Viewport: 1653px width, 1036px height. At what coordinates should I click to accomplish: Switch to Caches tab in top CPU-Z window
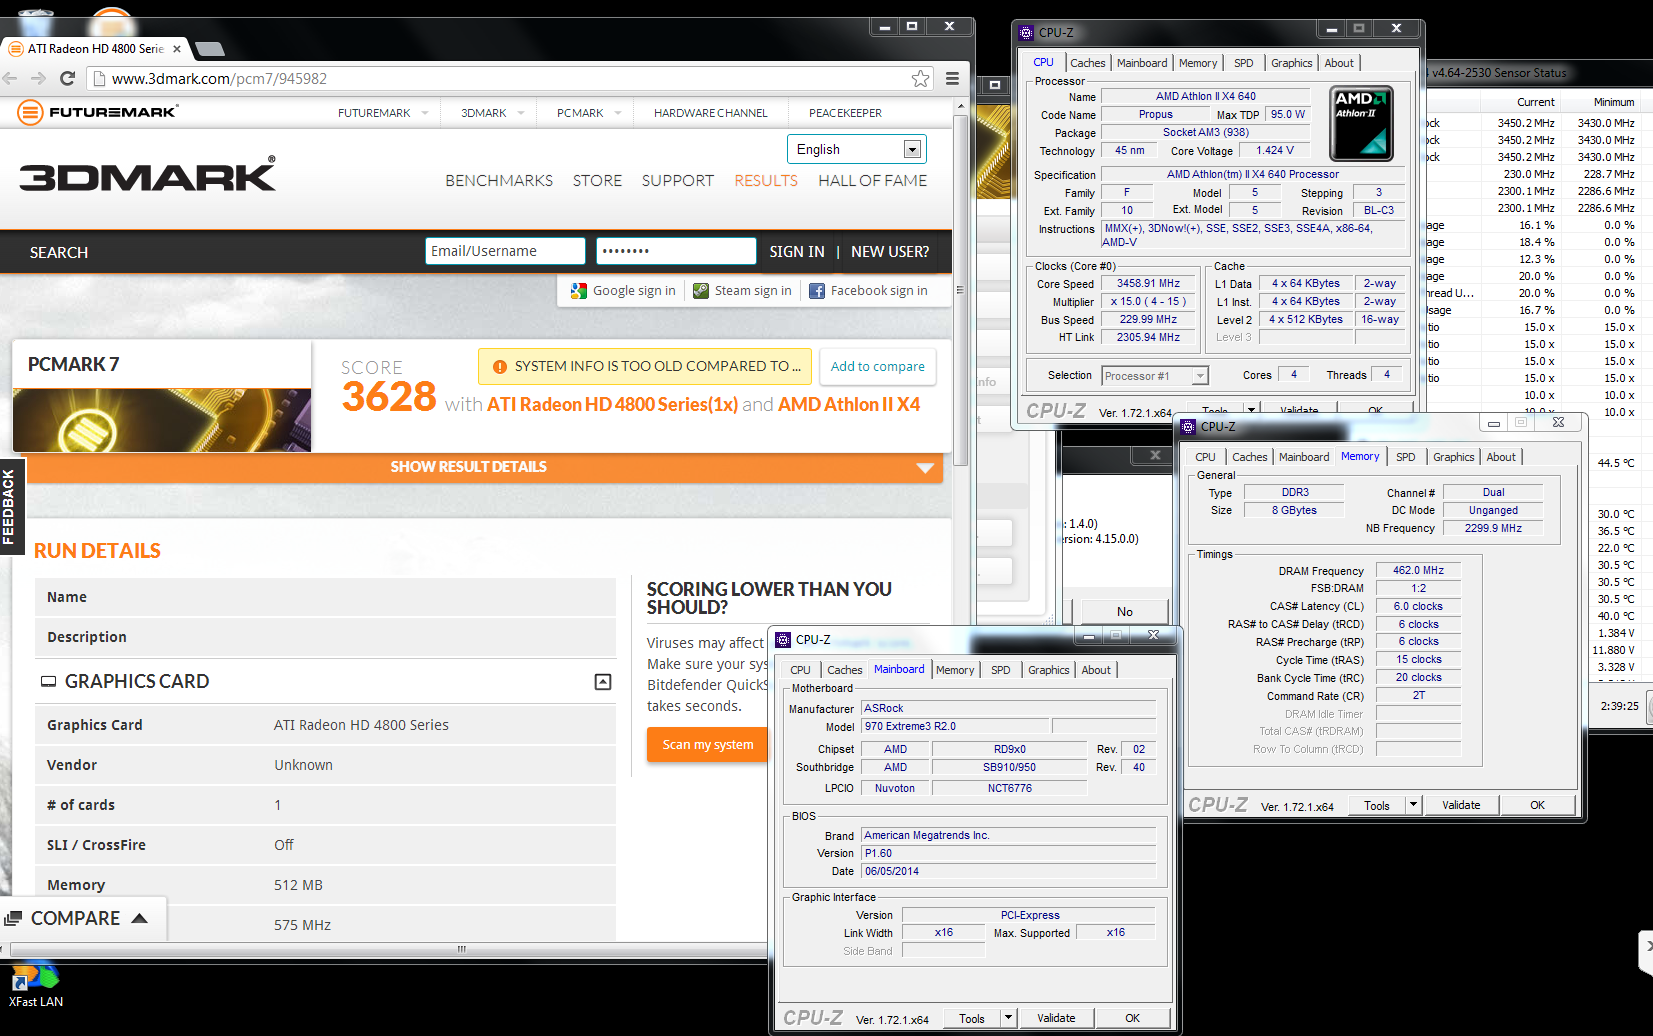pyautogui.click(x=1088, y=63)
